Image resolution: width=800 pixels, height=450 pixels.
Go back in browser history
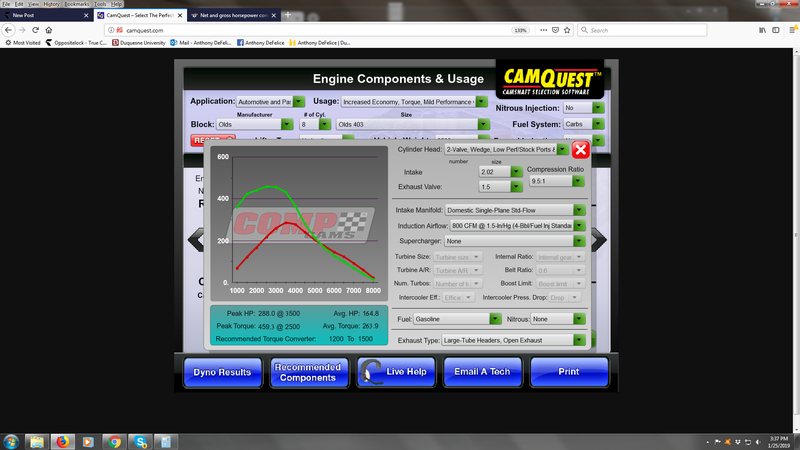[x=8, y=30]
